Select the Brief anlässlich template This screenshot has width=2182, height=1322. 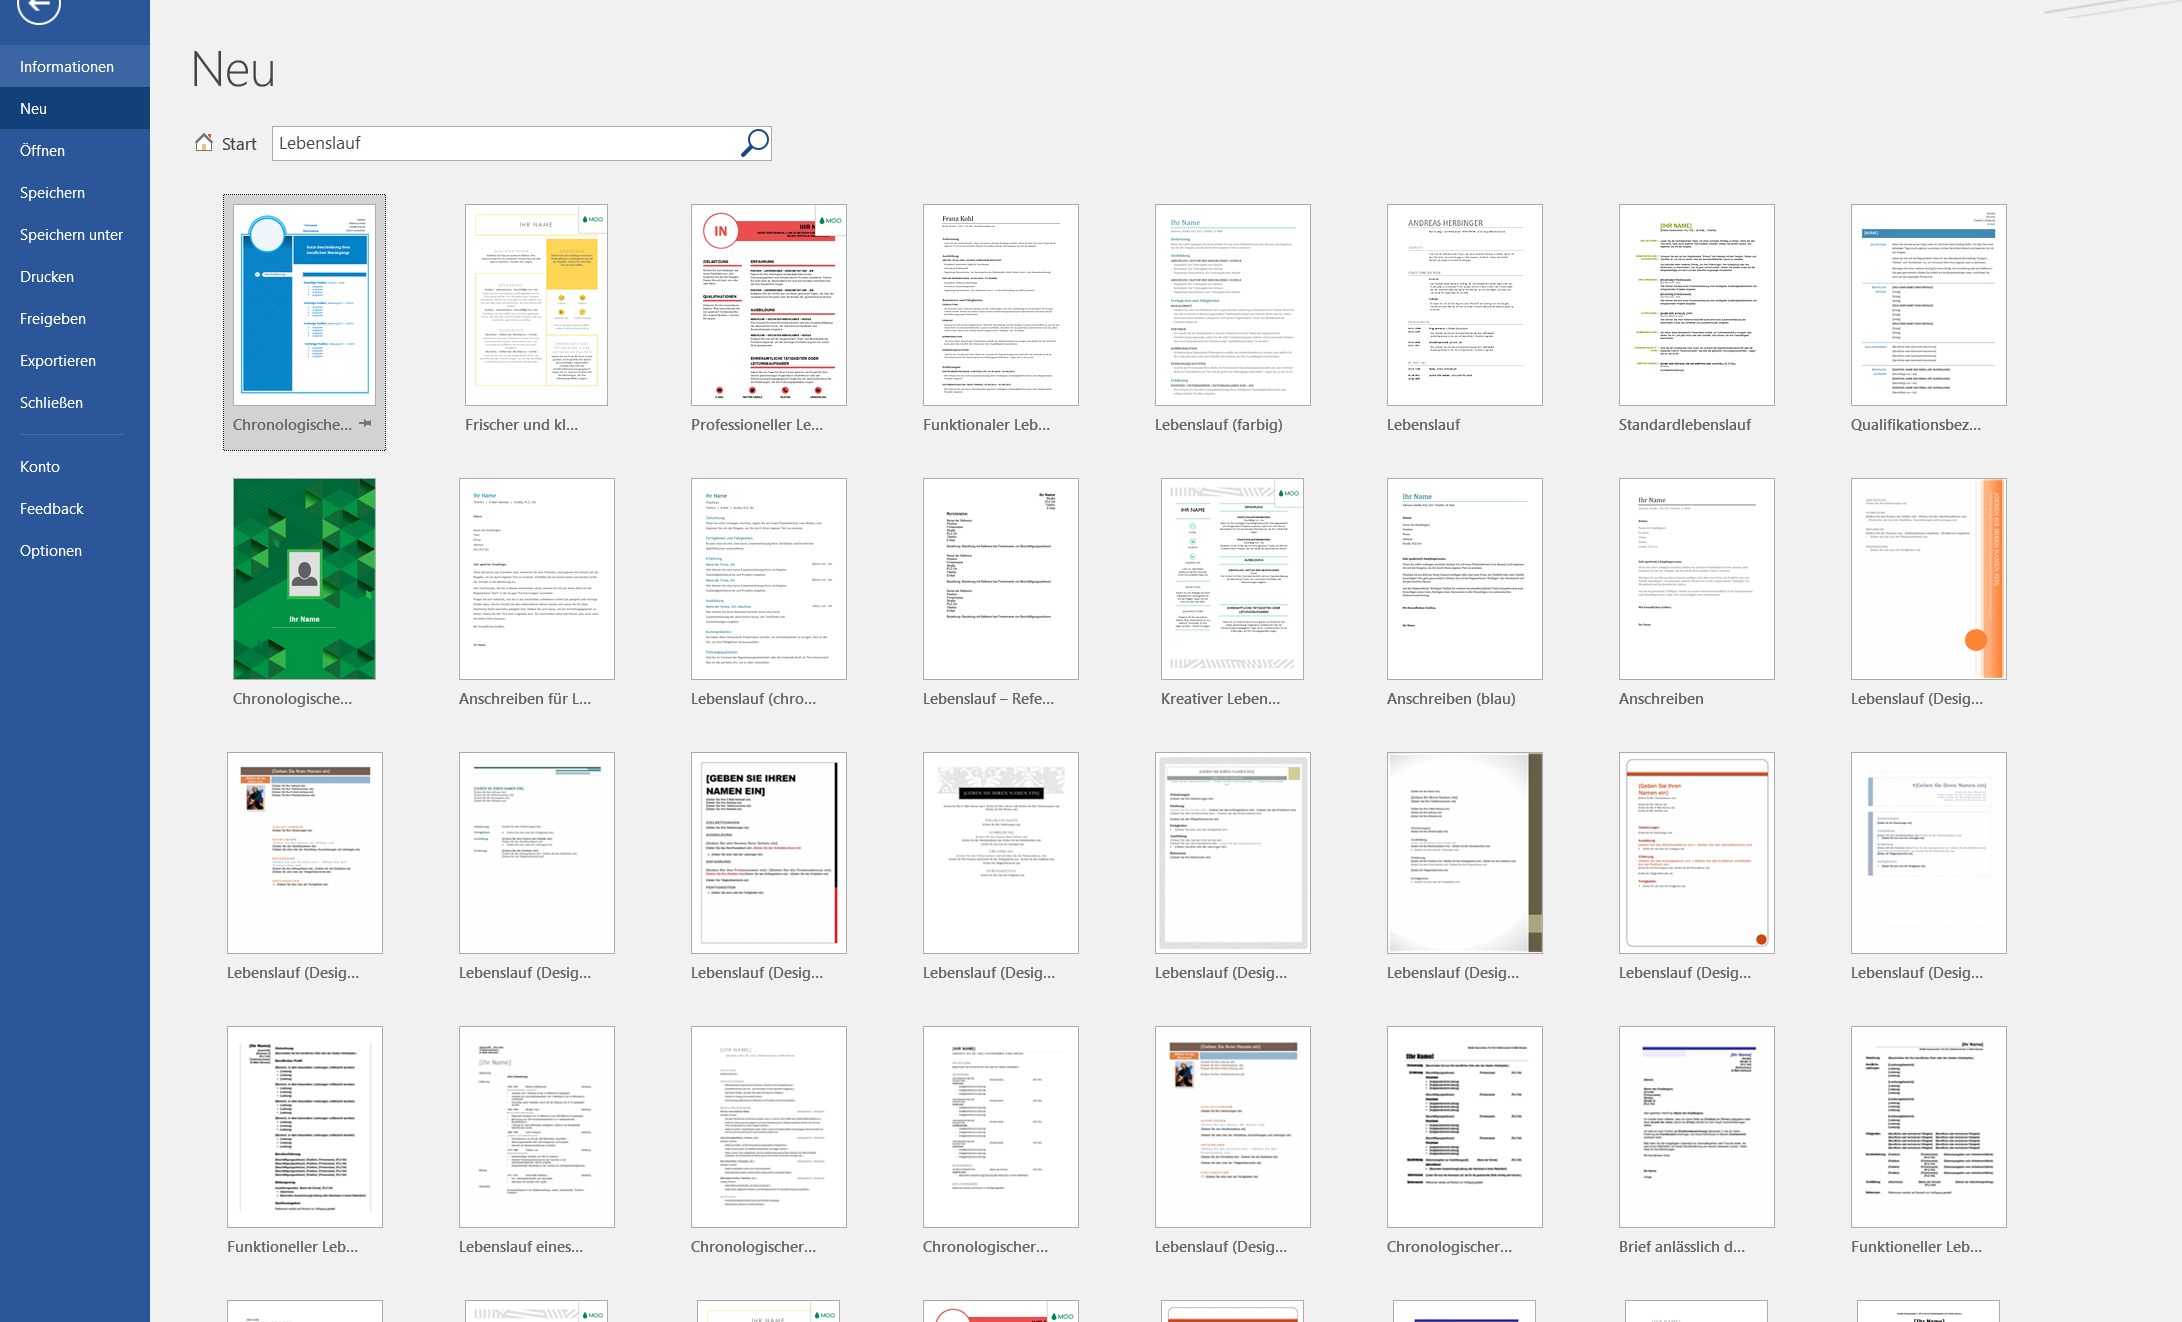(x=1696, y=1127)
